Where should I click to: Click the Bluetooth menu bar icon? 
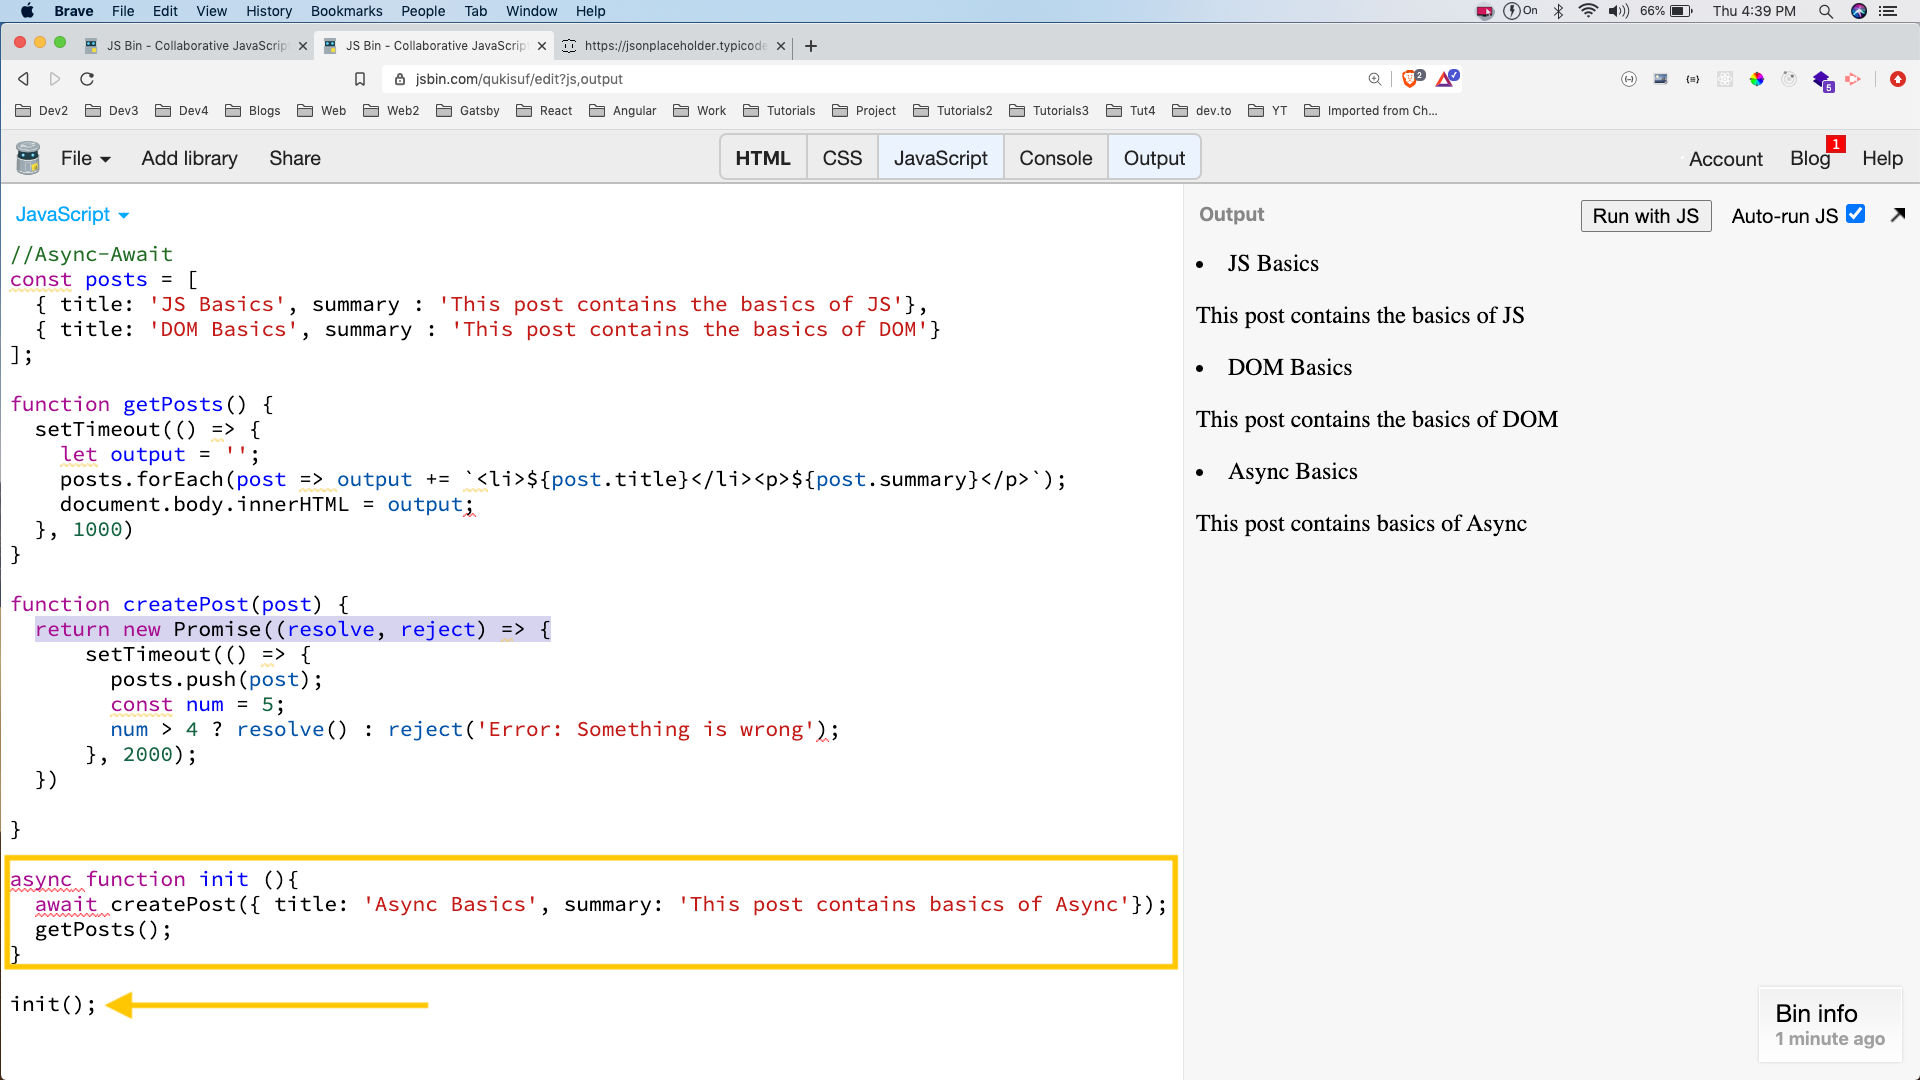coord(1558,11)
